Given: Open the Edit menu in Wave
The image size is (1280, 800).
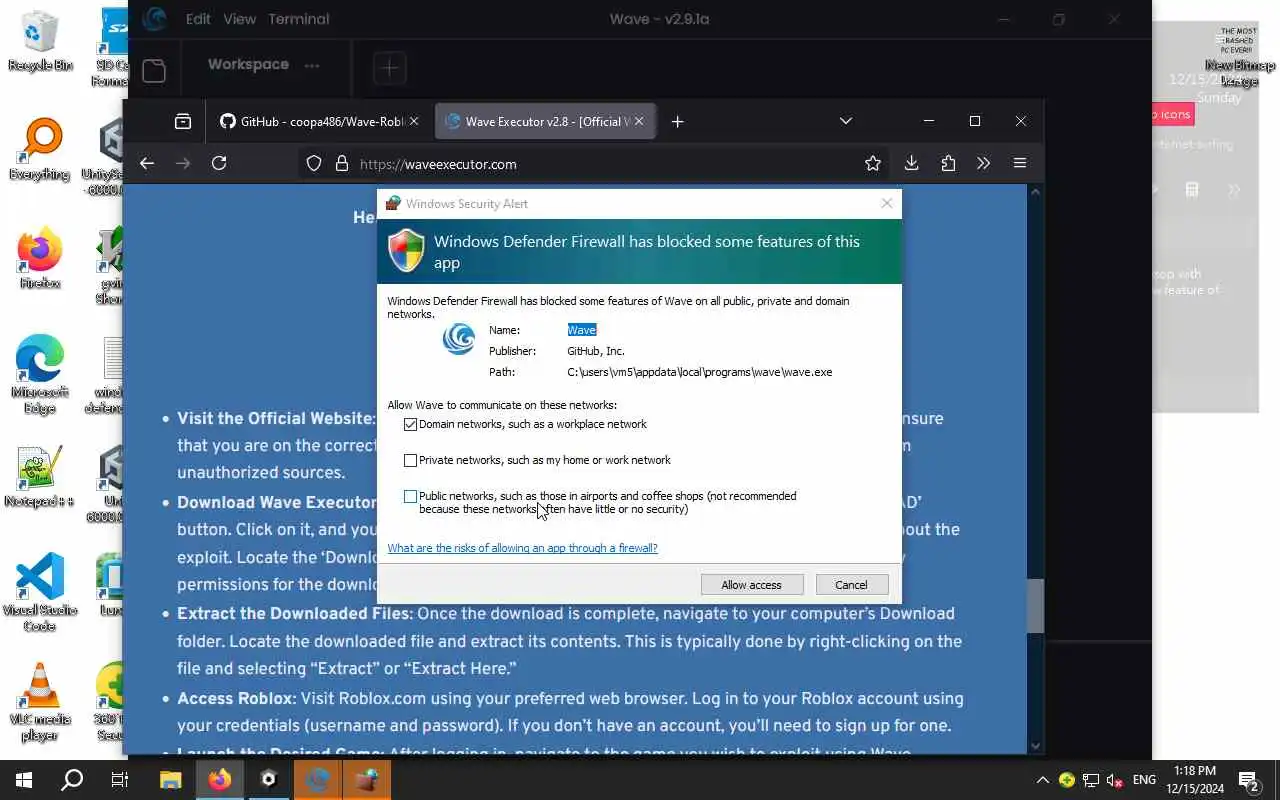Looking at the screenshot, I should point(198,19).
